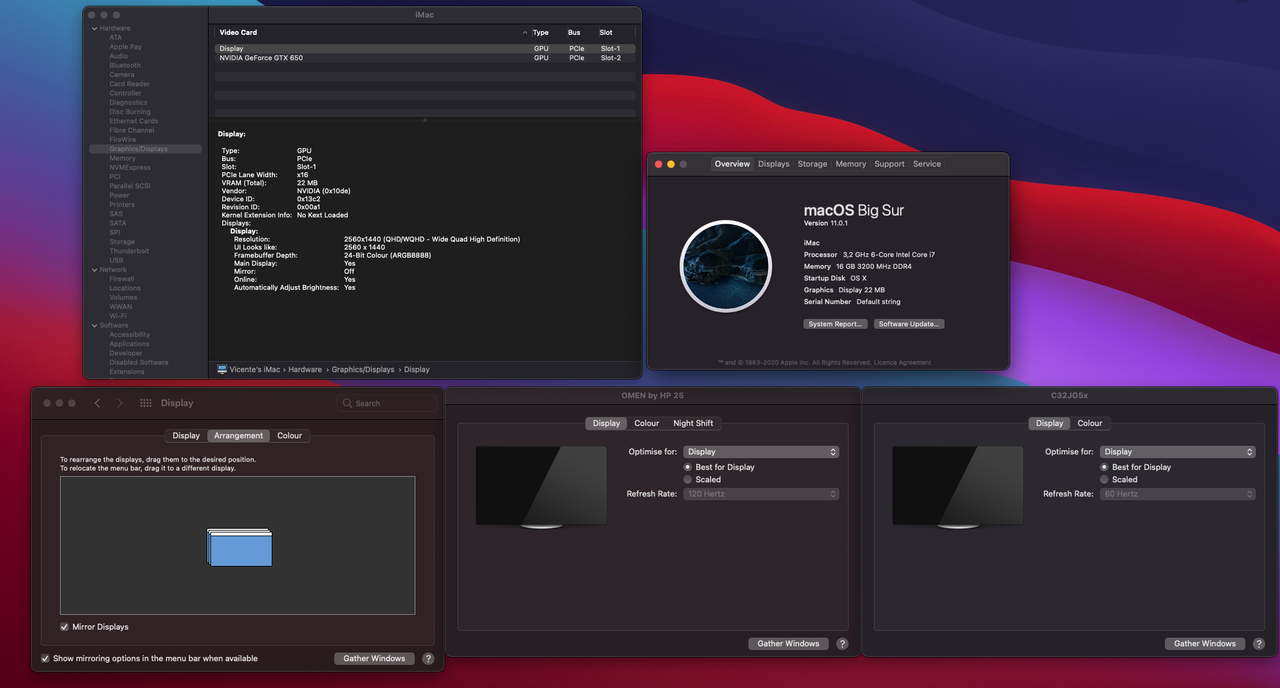
Task: Open the Service tab
Action: click(927, 164)
